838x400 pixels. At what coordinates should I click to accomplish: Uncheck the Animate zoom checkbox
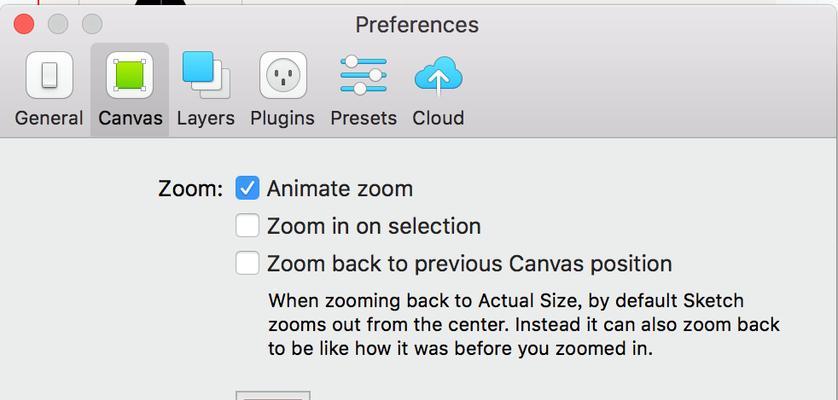pos(247,188)
